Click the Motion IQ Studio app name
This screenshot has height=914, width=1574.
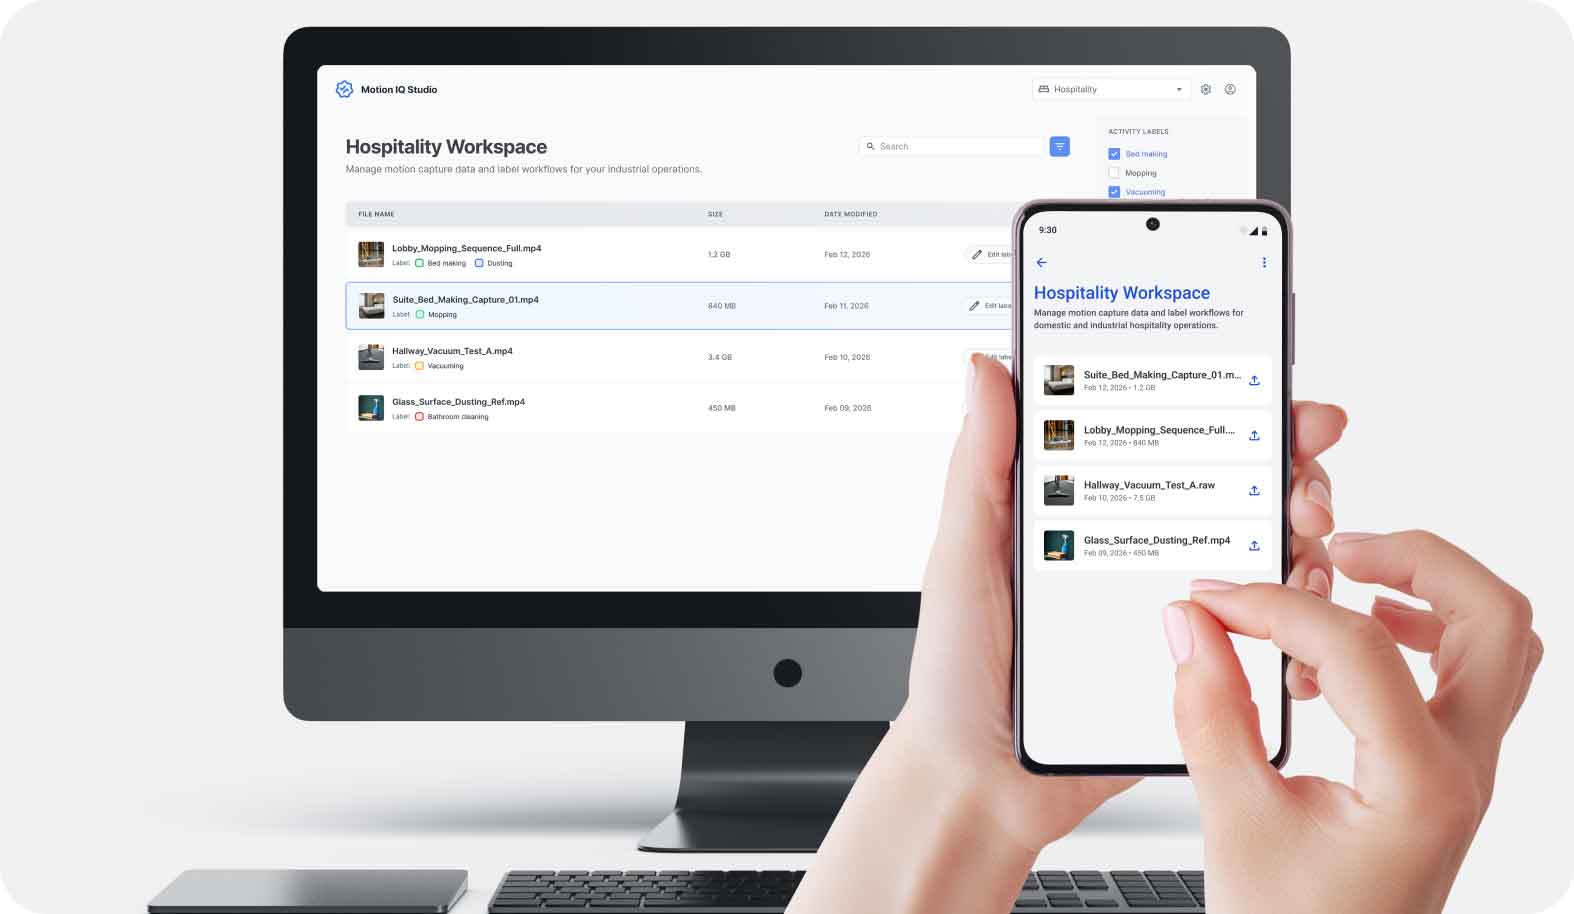tap(399, 89)
